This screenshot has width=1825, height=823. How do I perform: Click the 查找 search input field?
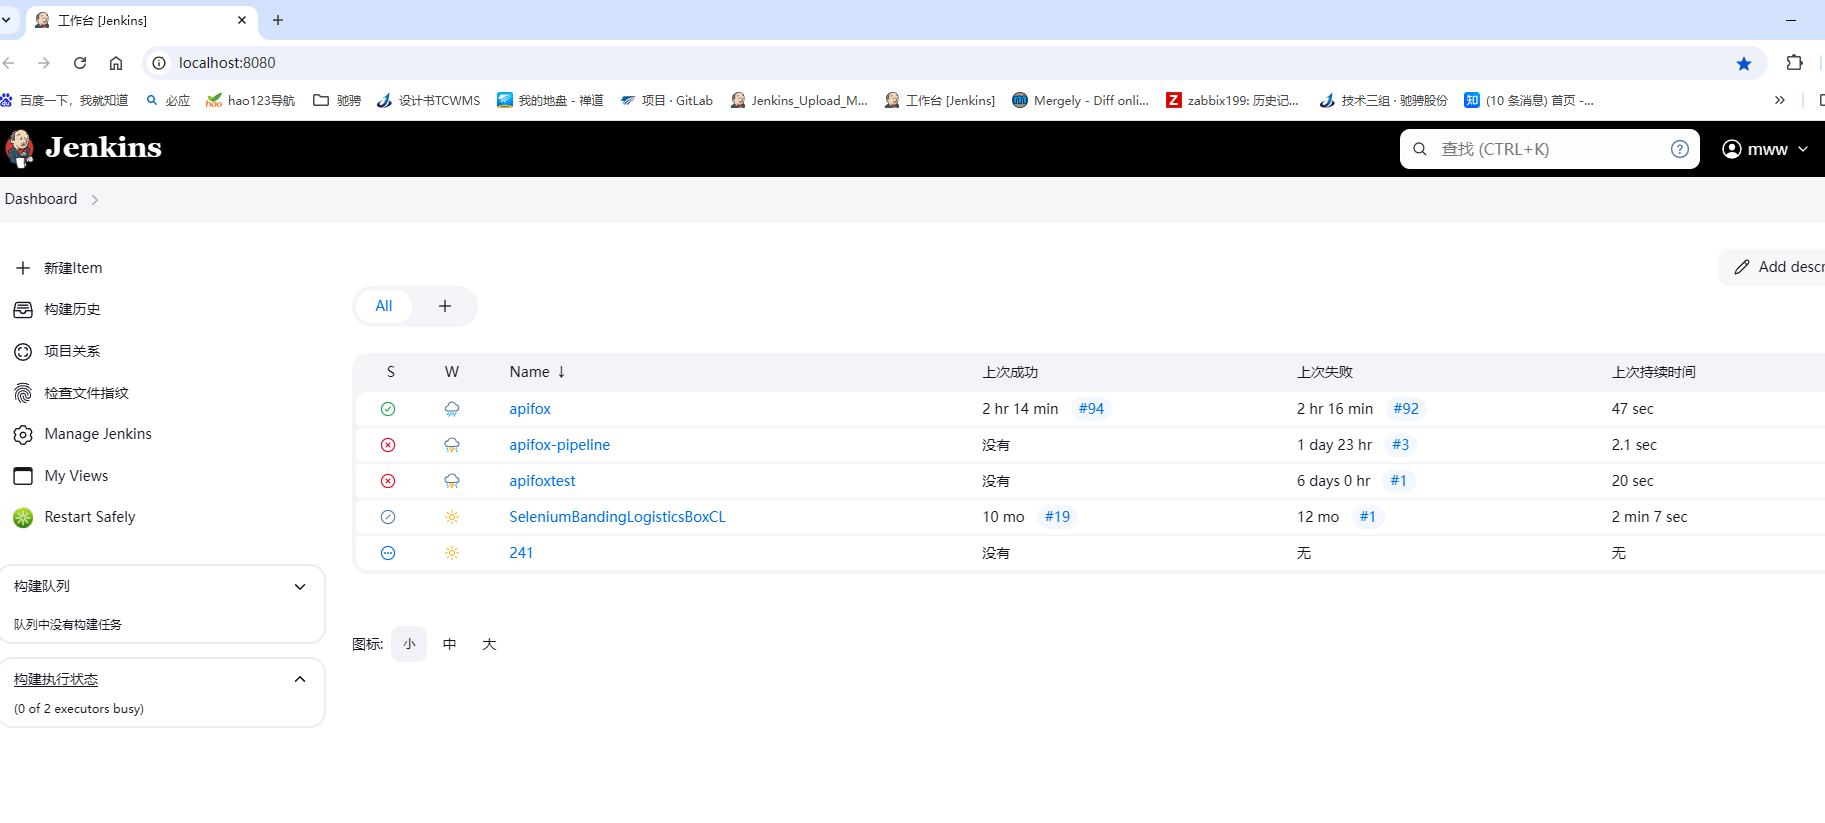coord(1550,149)
